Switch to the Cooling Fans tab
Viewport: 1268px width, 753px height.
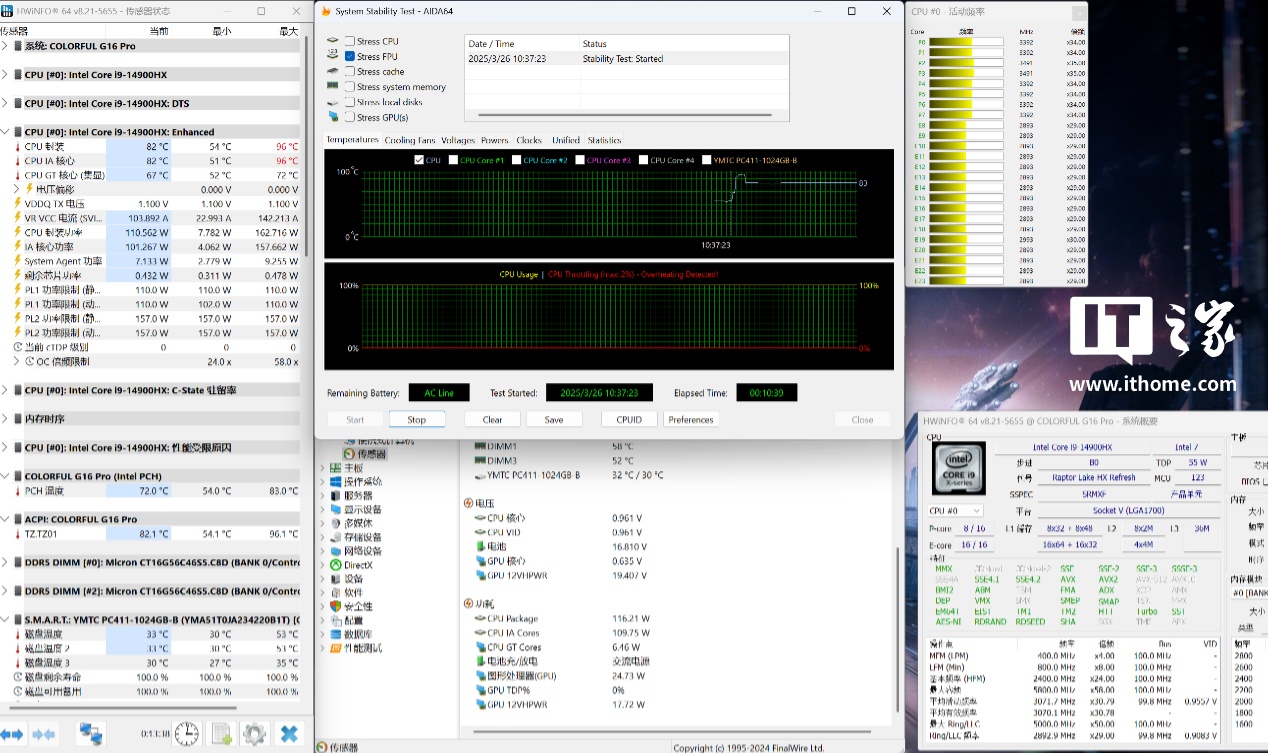[x=409, y=140]
